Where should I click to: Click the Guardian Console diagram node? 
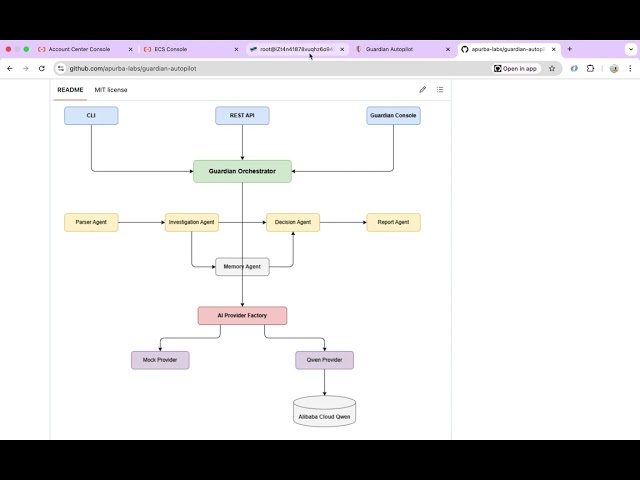click(393, 116)
